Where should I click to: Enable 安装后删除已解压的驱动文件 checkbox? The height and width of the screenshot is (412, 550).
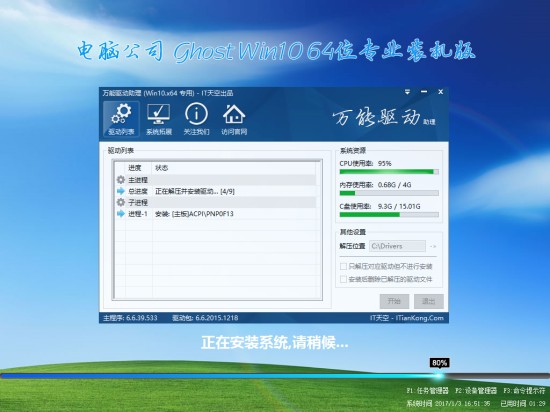343,279
